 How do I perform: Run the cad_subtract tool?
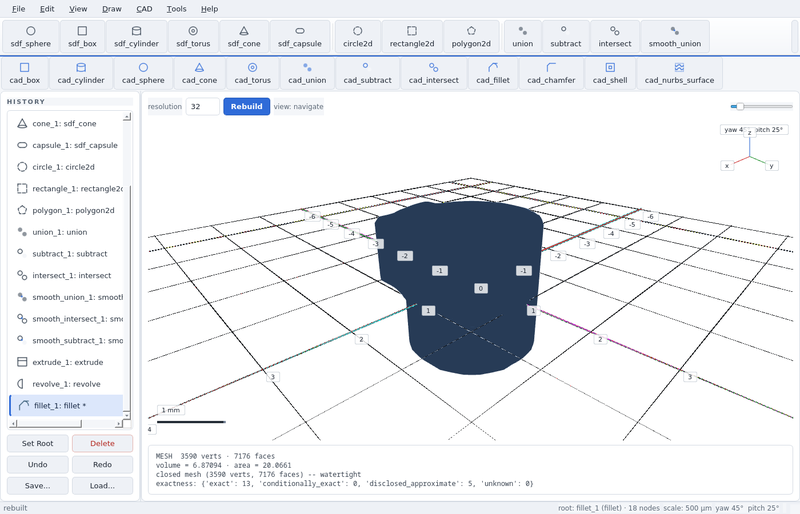367,73
